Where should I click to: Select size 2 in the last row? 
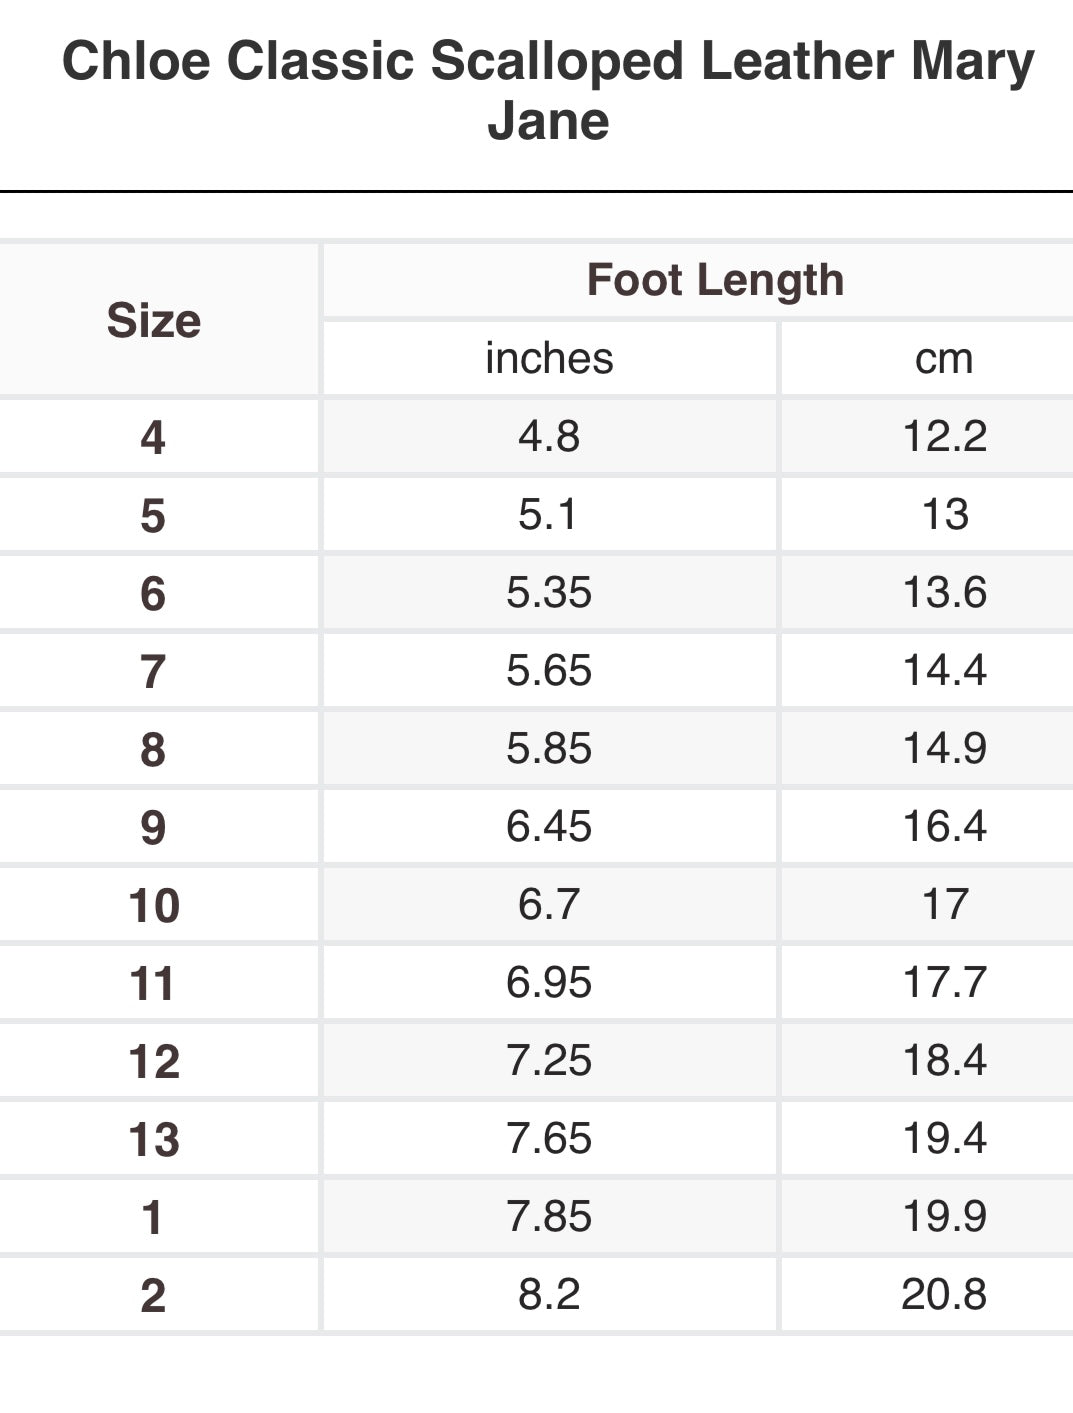click(x=153, y=1295)
